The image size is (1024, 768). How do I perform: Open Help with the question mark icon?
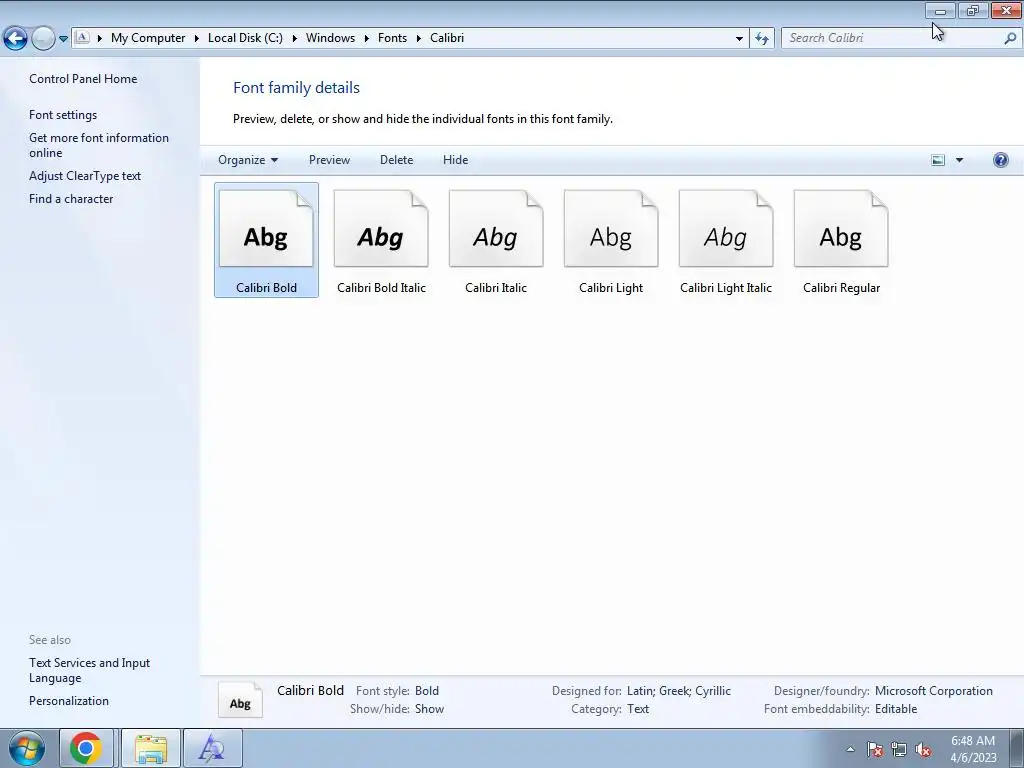(x=1000, y=160)
